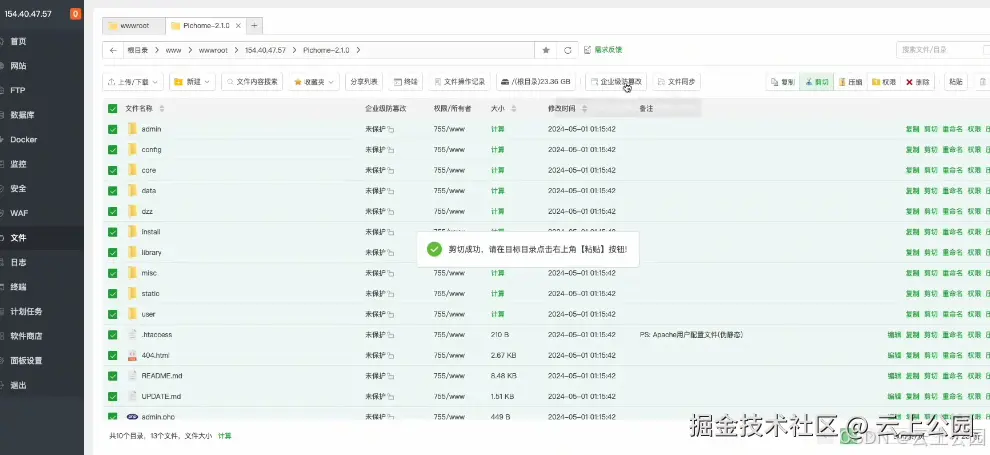
Task: Click the lock icon in user row
Action: pyautogui.click(x=391, y=314)
